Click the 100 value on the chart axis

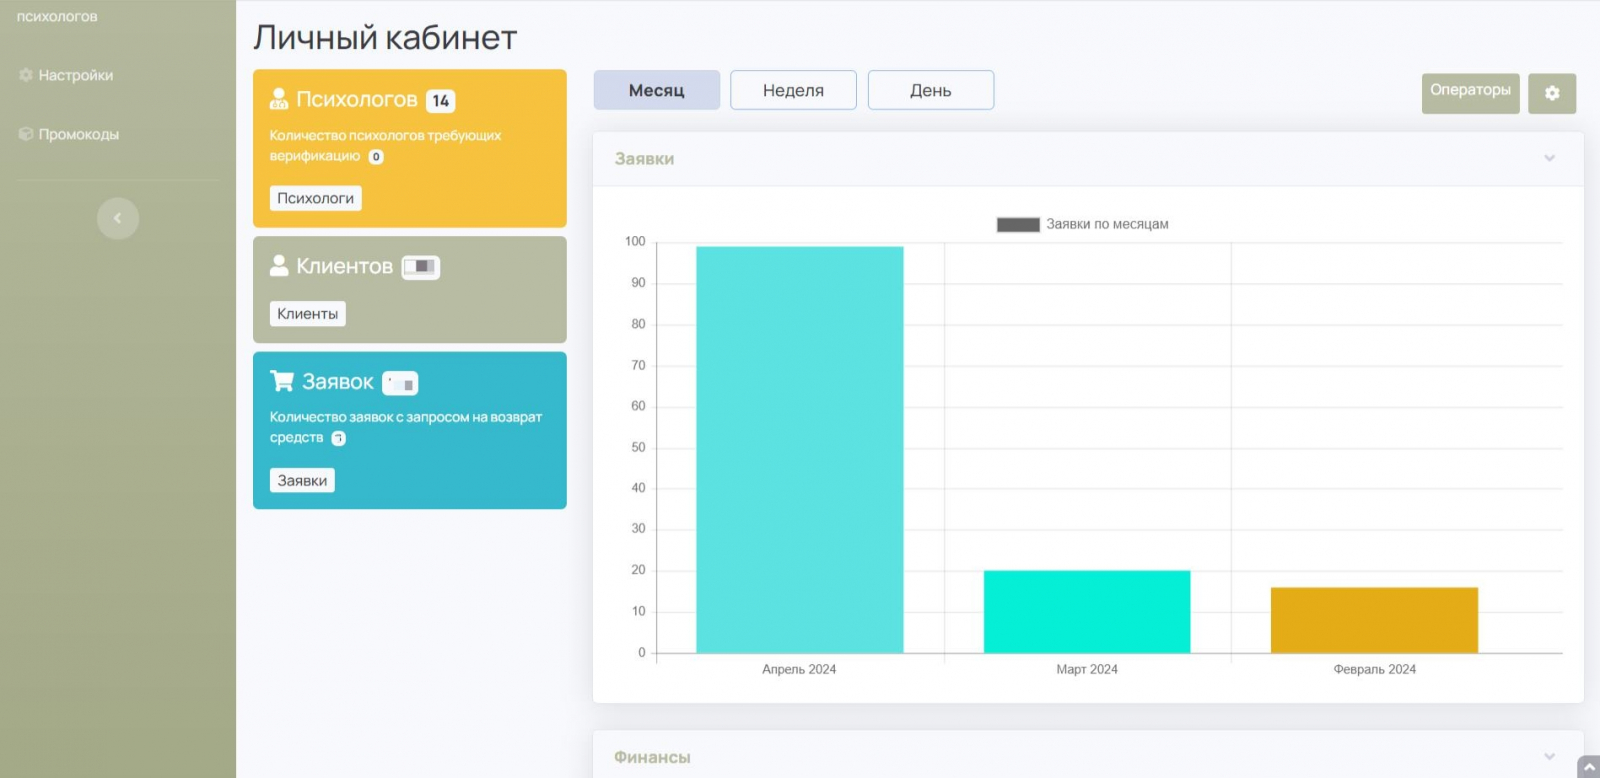(635, 242)
